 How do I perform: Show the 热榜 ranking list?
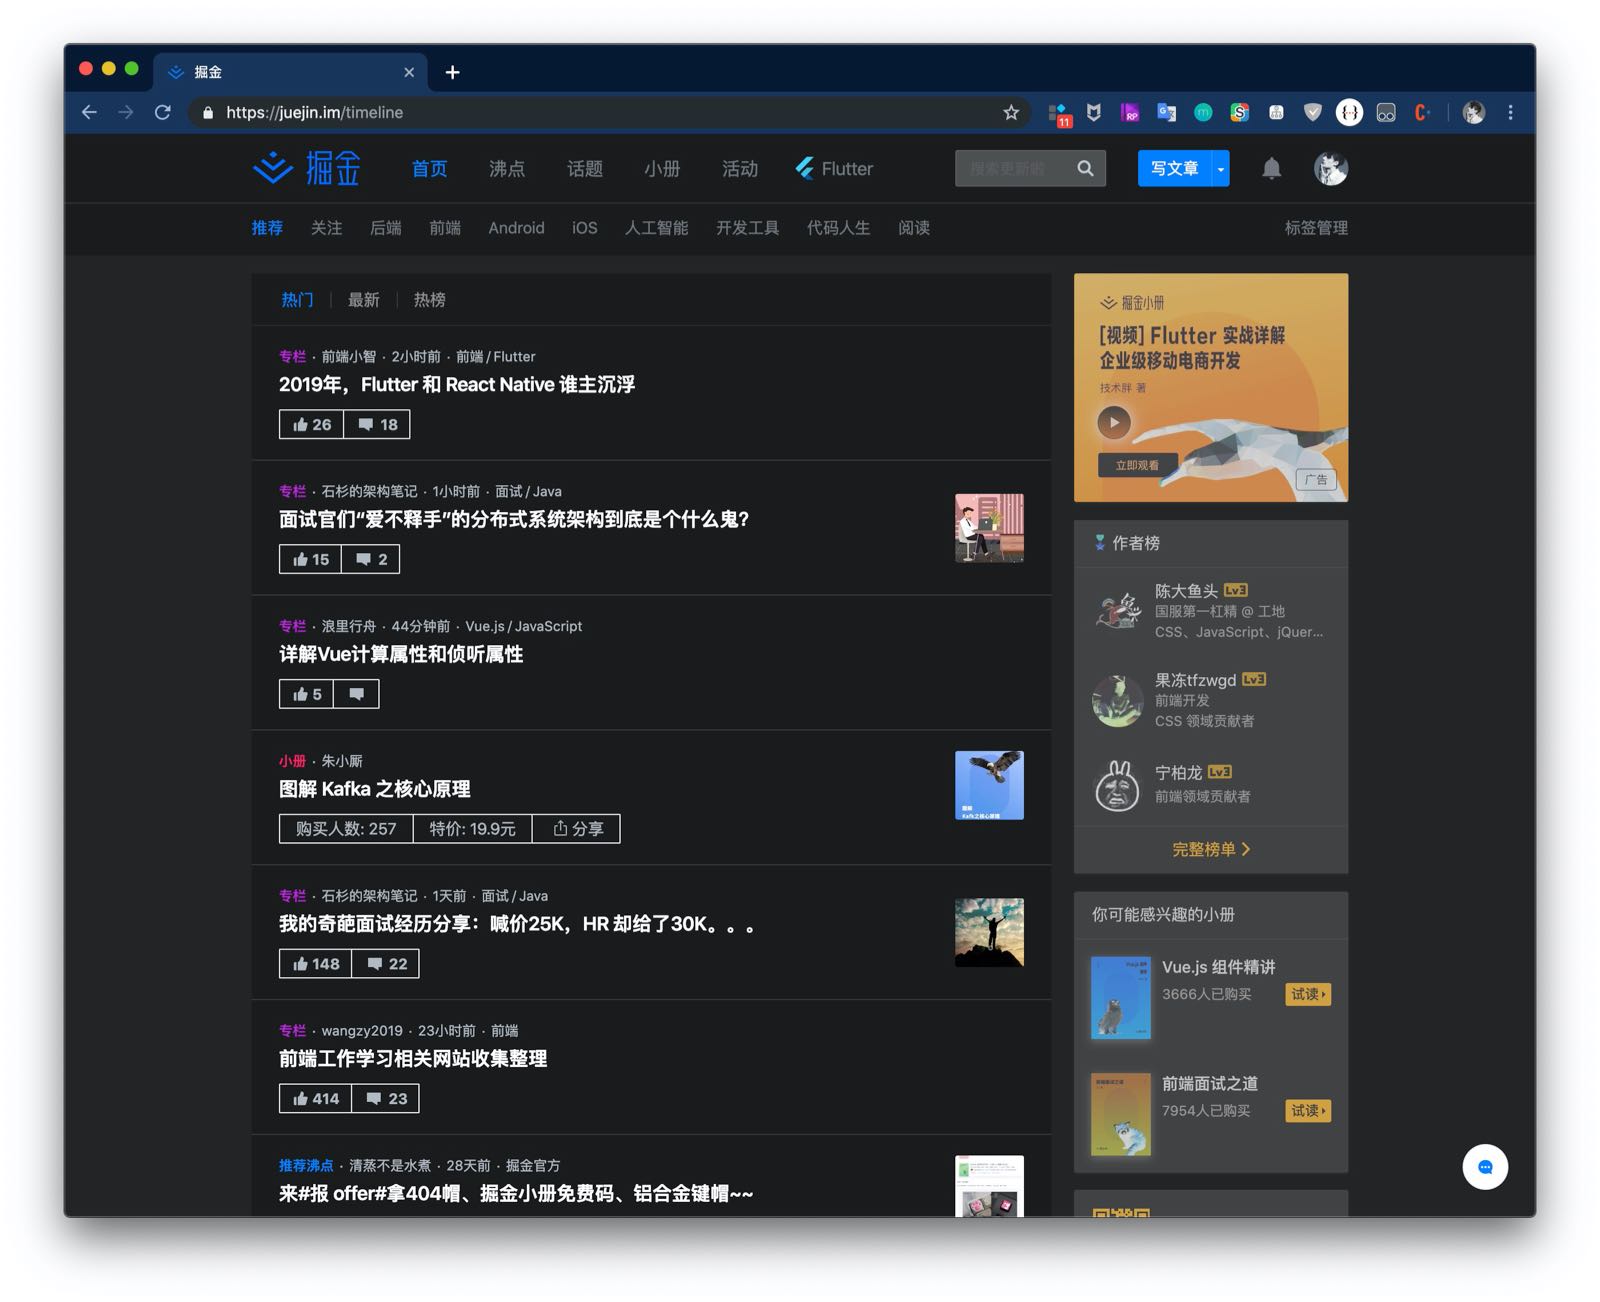430,300
